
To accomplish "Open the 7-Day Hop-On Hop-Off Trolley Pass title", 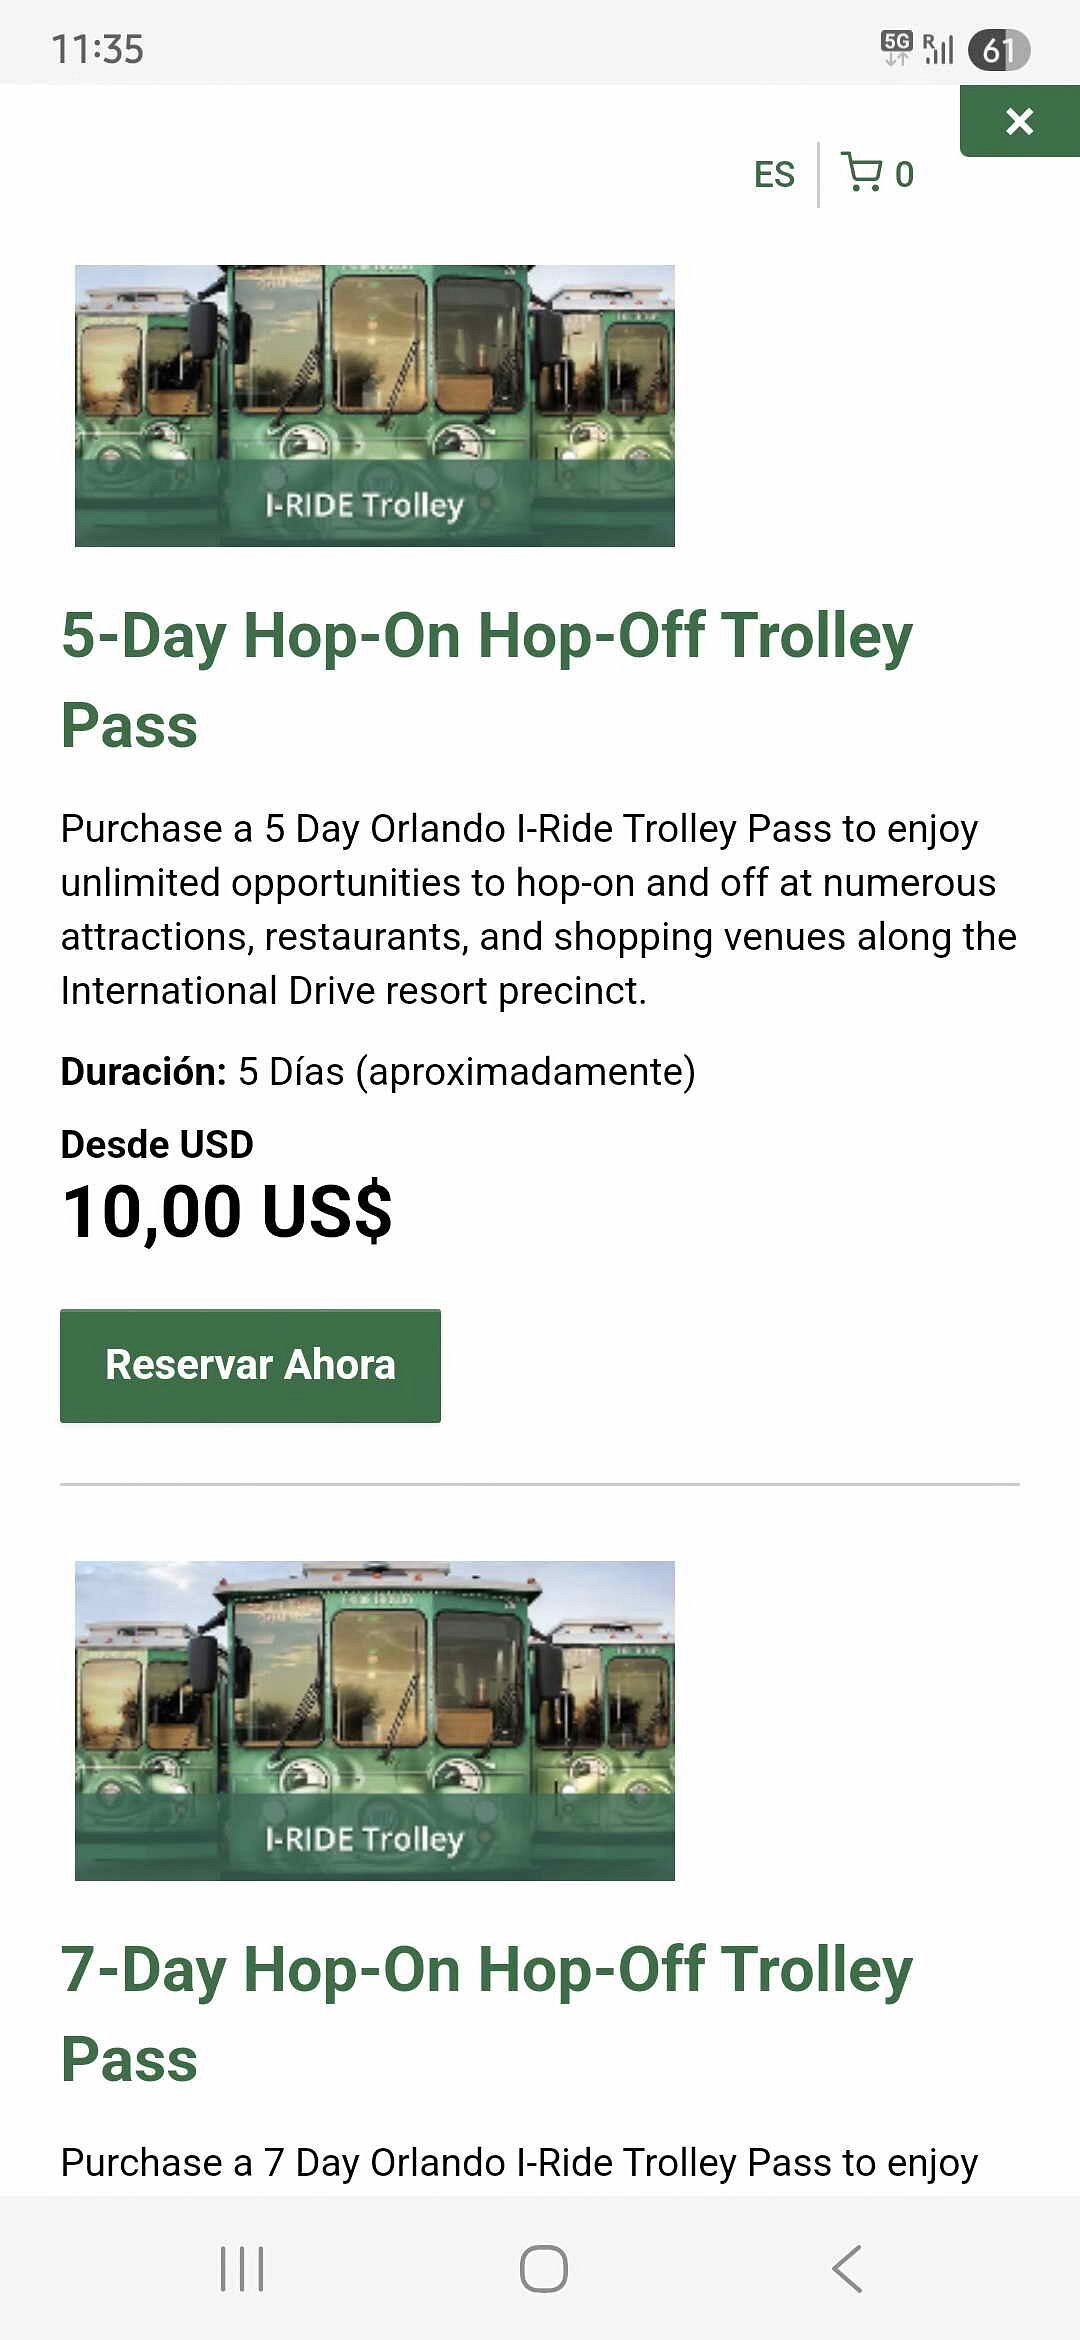I will (x=486, y=2013).
